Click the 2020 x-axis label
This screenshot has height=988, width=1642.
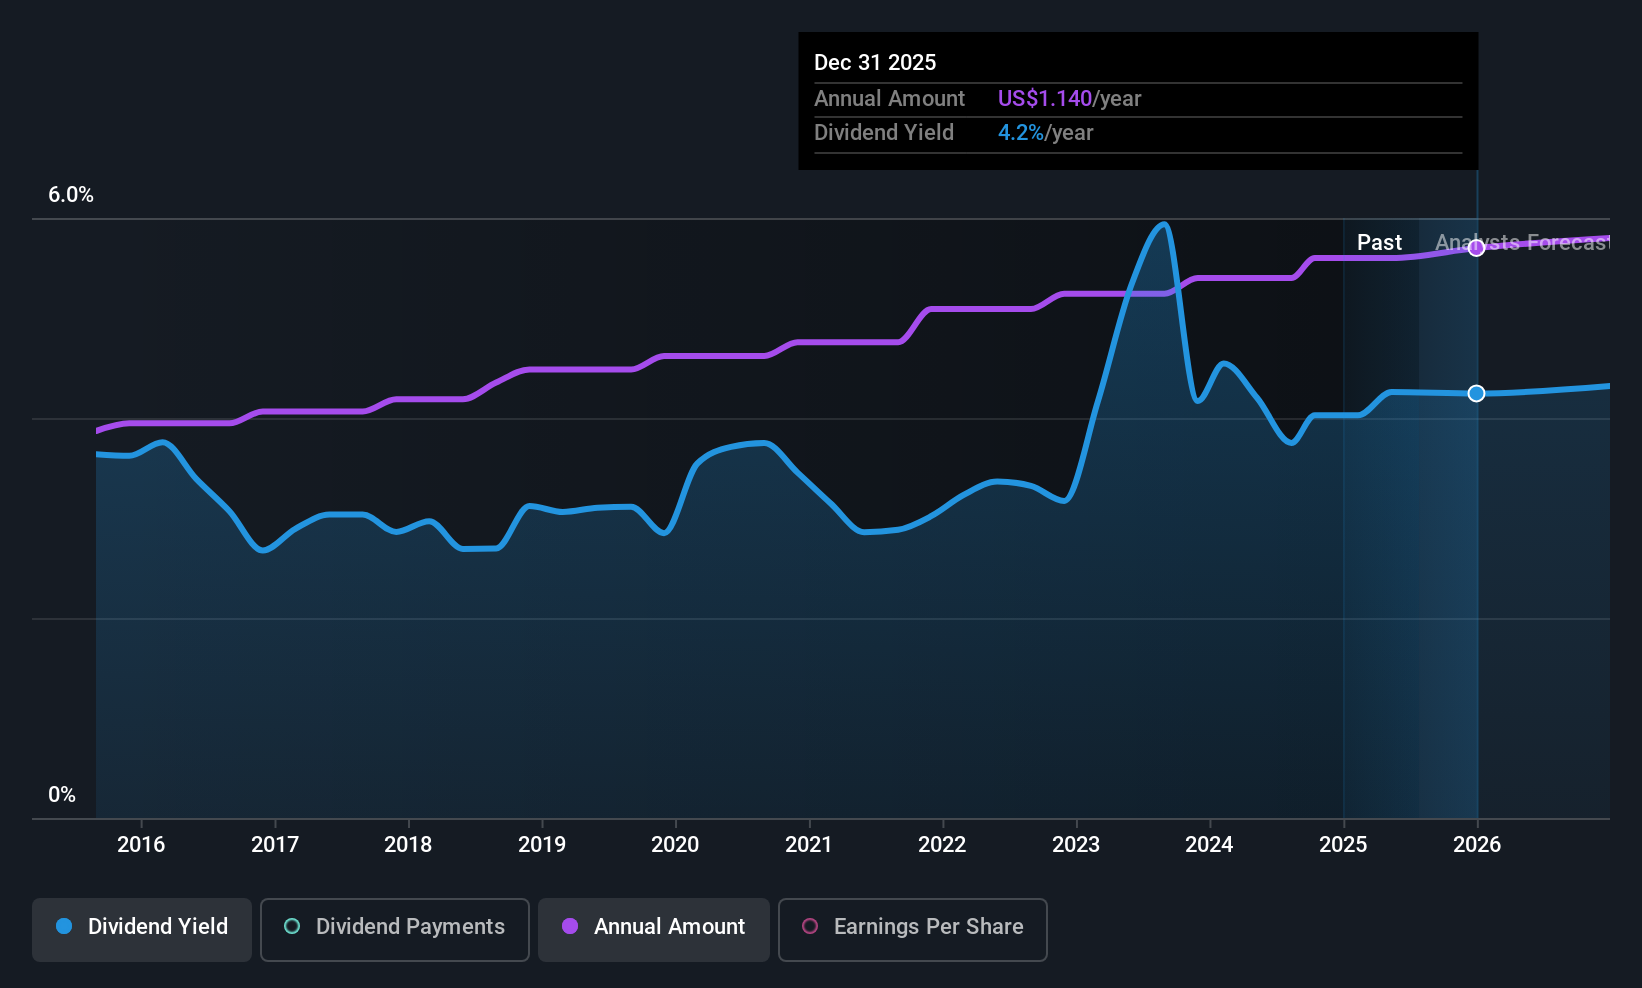(675, 844)
